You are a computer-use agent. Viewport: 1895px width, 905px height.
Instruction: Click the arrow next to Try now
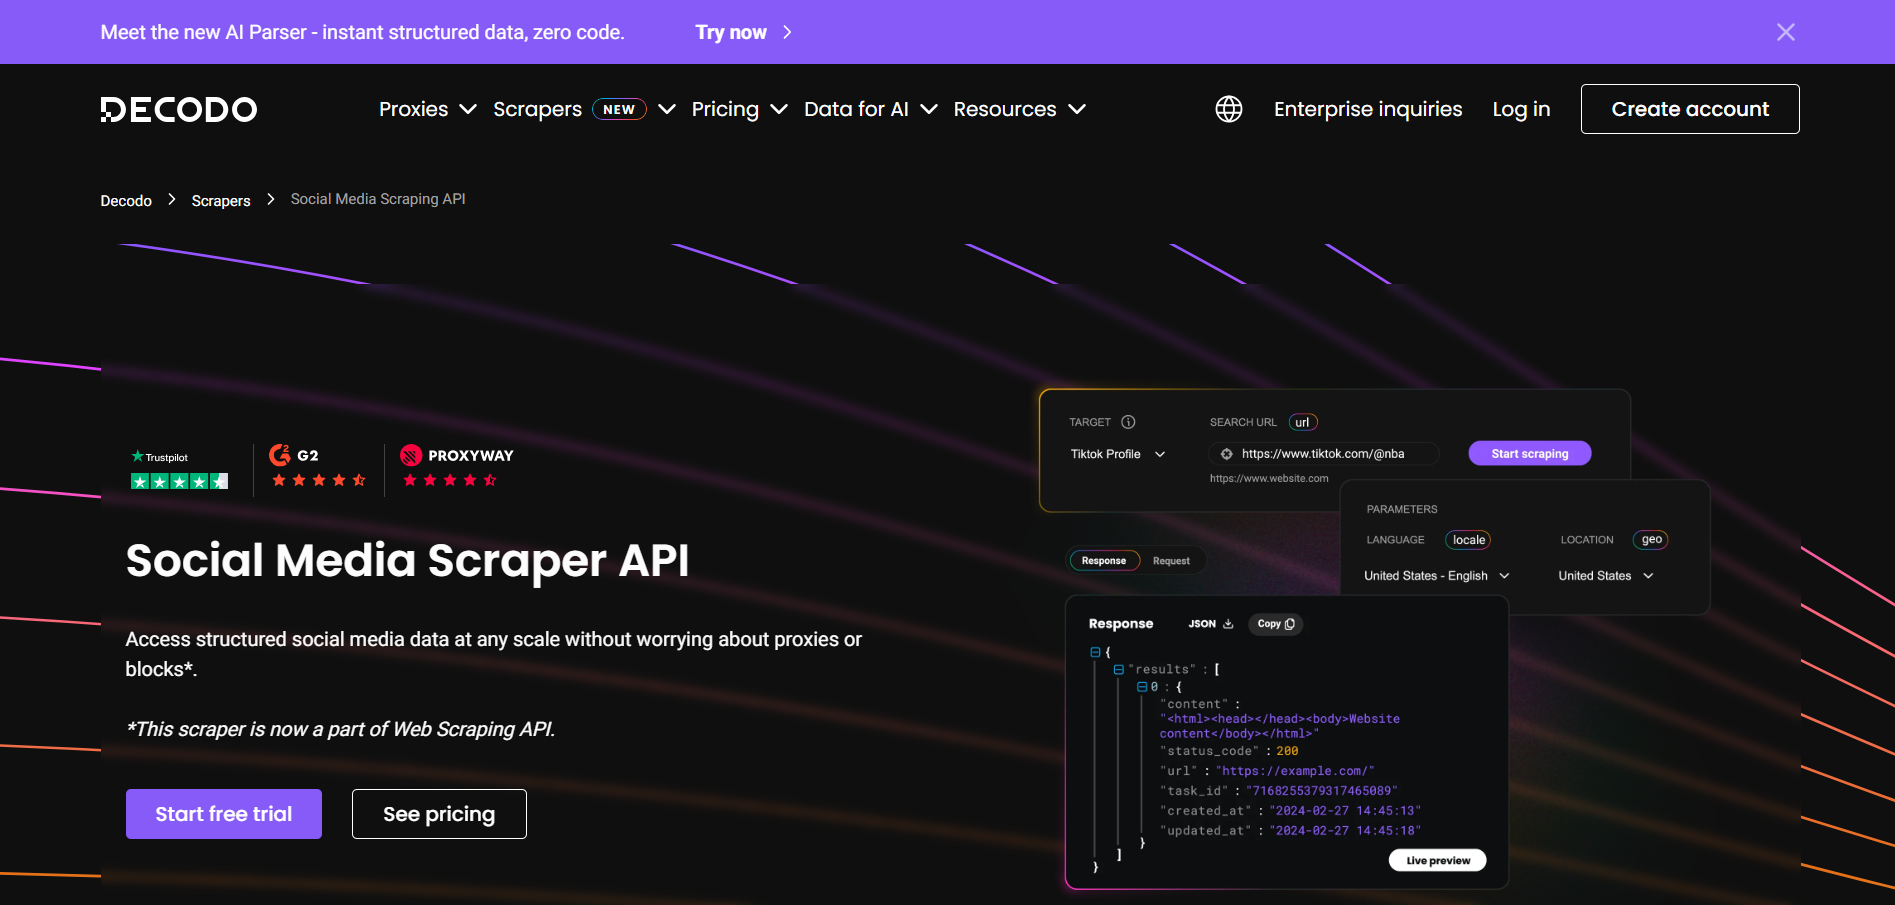coord(787,32)
